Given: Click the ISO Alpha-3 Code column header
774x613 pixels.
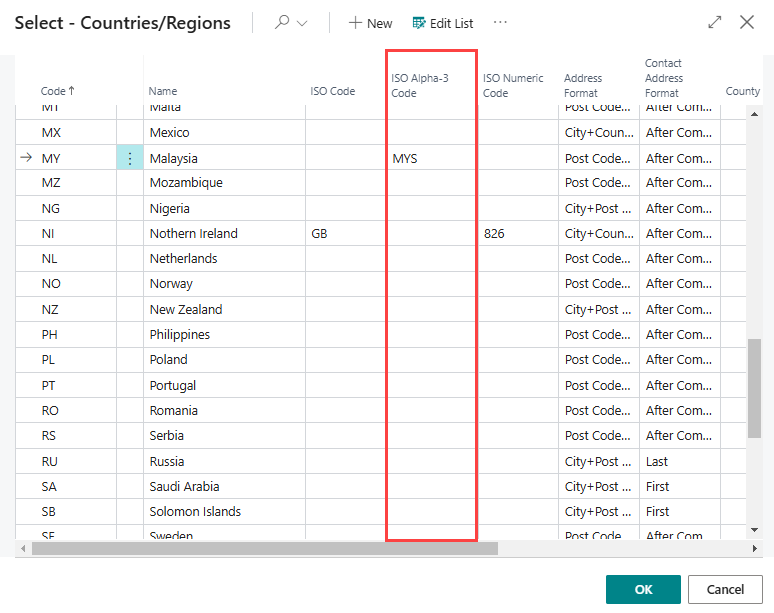Looking at the screenshot, I should pos(418,85).
